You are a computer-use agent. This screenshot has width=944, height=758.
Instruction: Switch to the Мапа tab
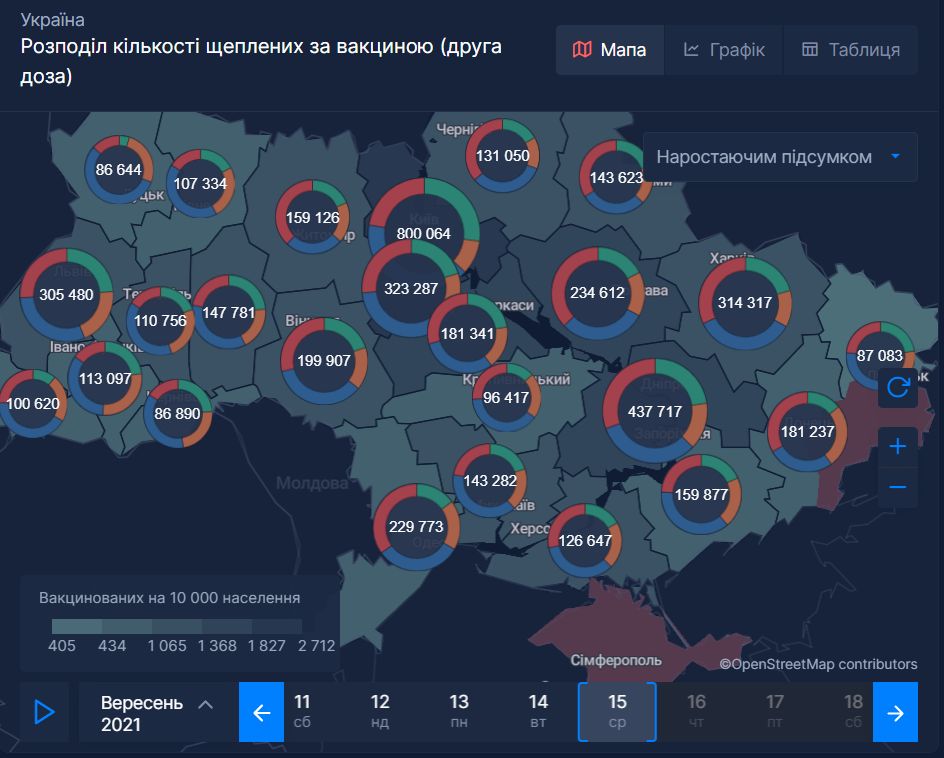609,50
